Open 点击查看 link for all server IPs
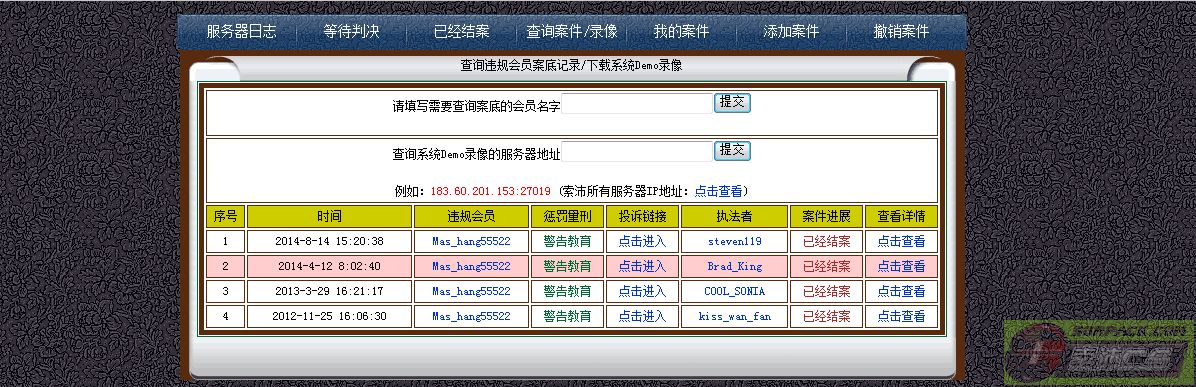1196x387 pixels. point(719,191)
